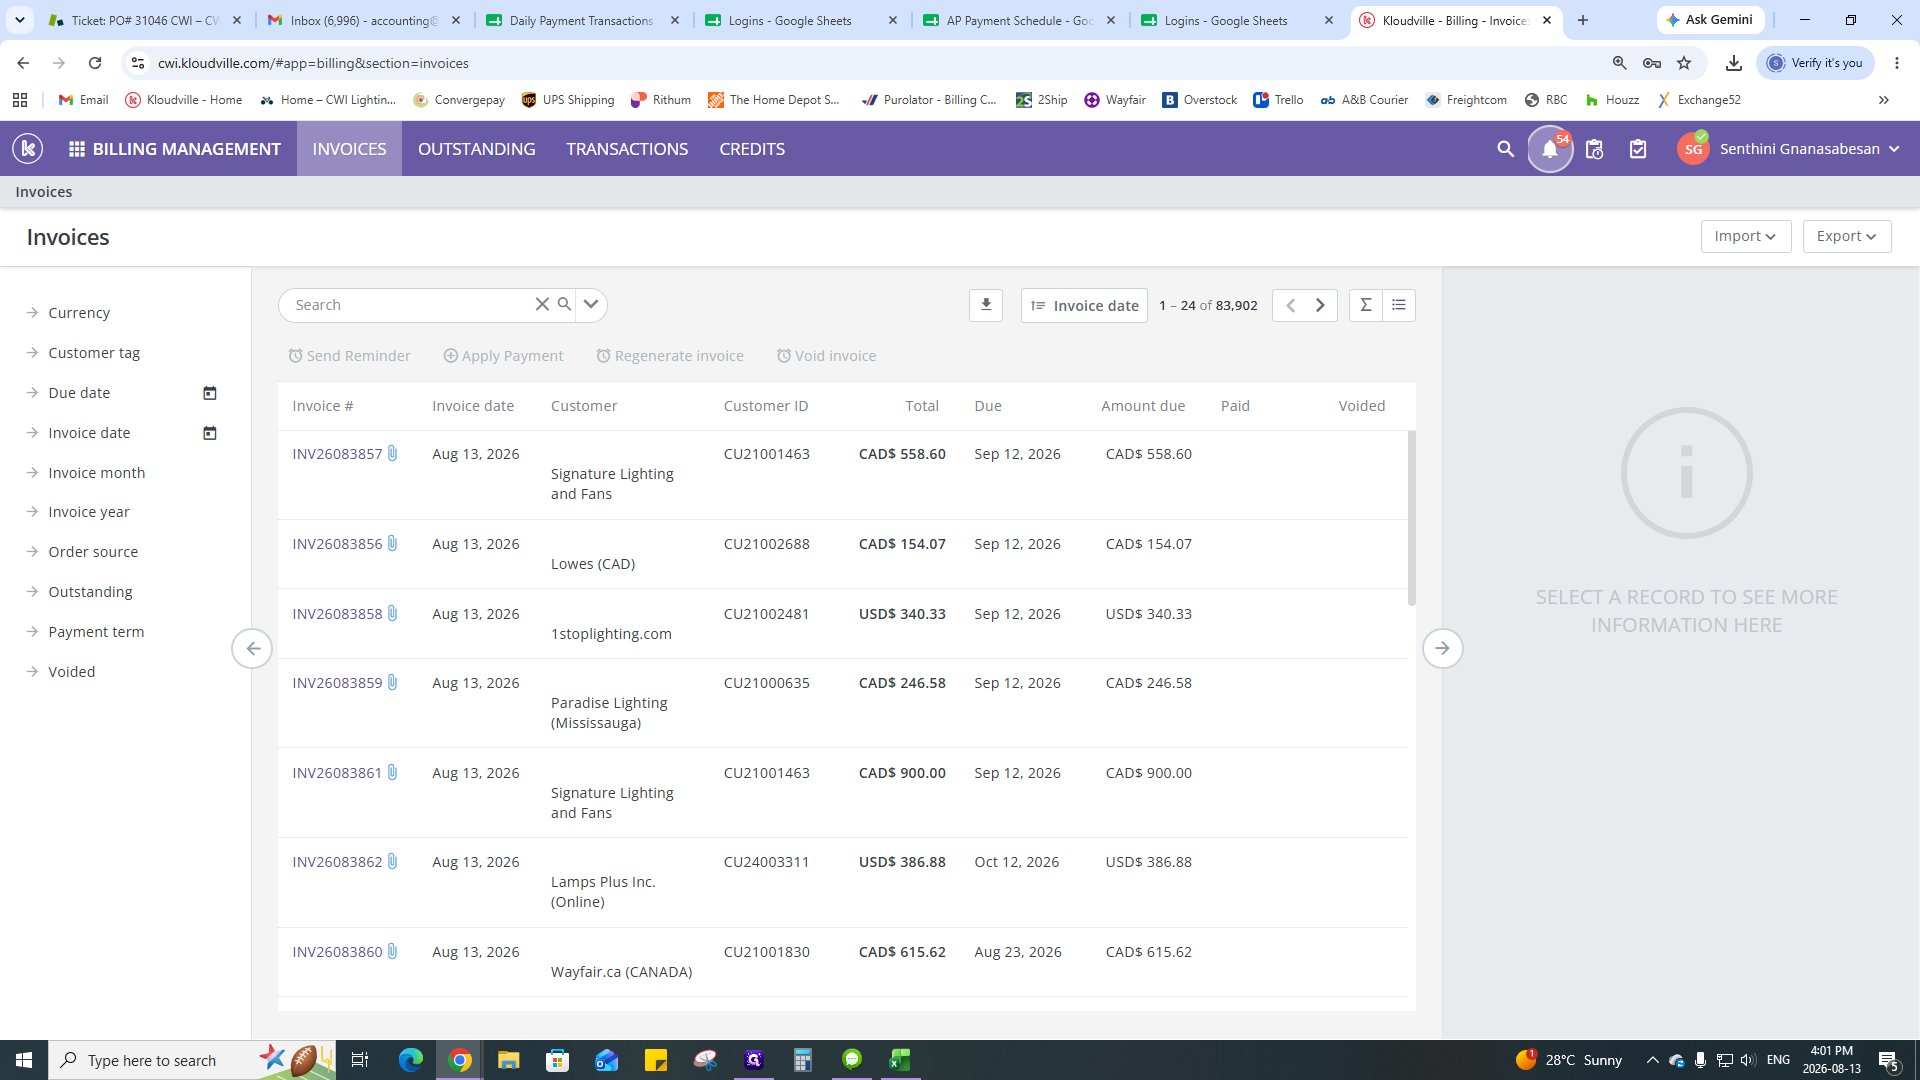The image size is (1920, 1080).
Task: Expand the Invoice year filter
Action: coord(89,512)
